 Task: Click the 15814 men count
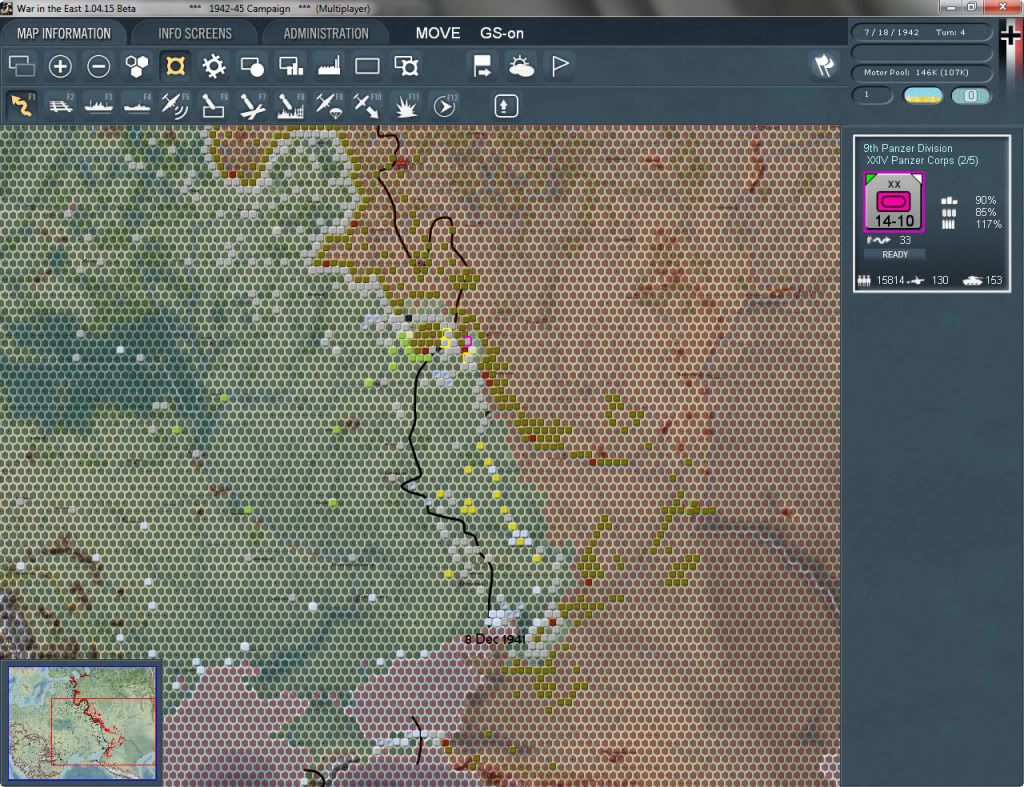click(890, 280)
